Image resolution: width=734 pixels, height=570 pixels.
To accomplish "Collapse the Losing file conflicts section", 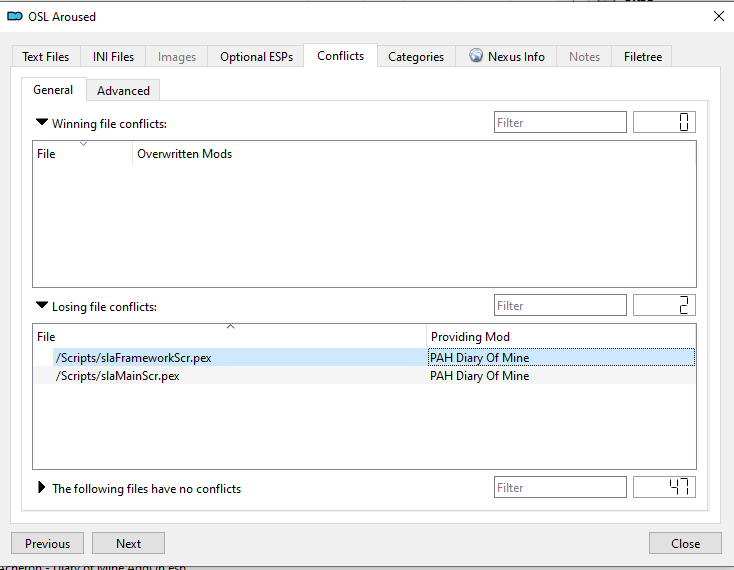I will coord(42,306).
